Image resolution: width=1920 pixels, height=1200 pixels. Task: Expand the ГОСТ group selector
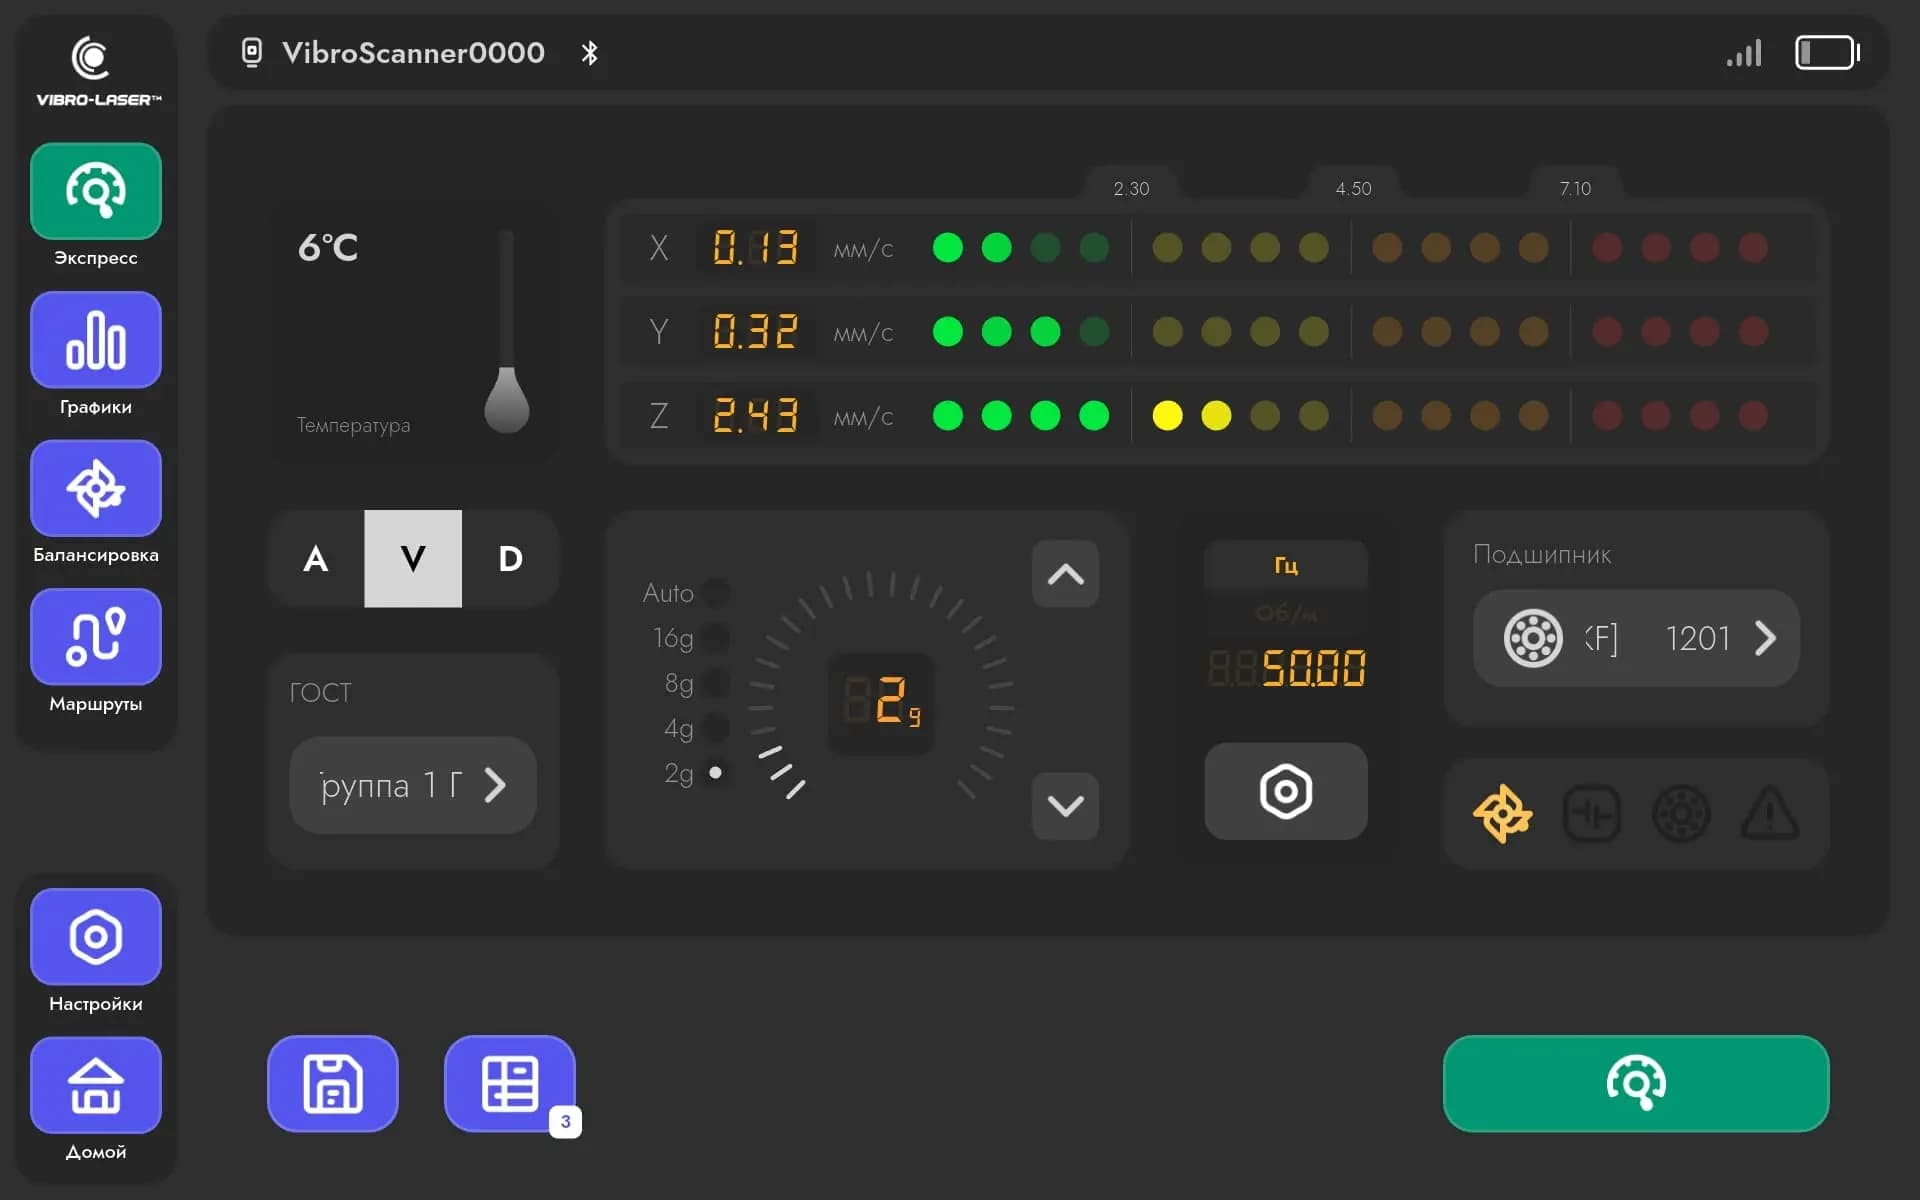(x=413, y=785)
